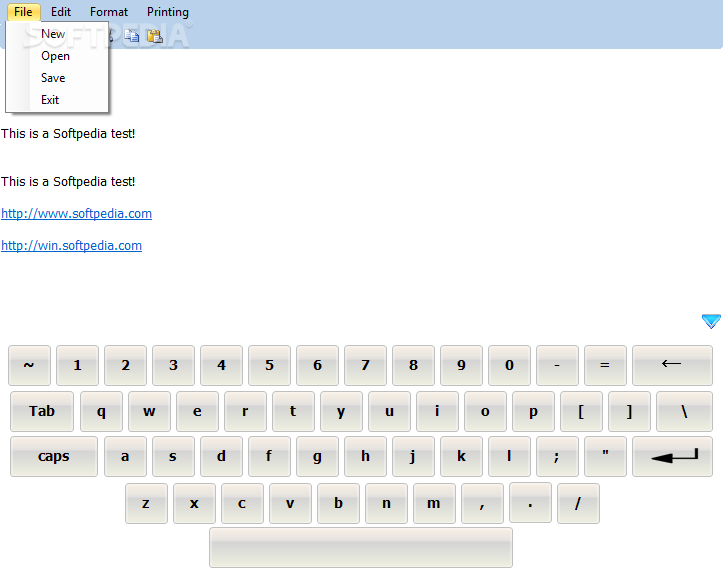This screenshot has width=723, height=571.
Task: Open the Edit menu
Action: pyautogui.click(x=61, y=12)
